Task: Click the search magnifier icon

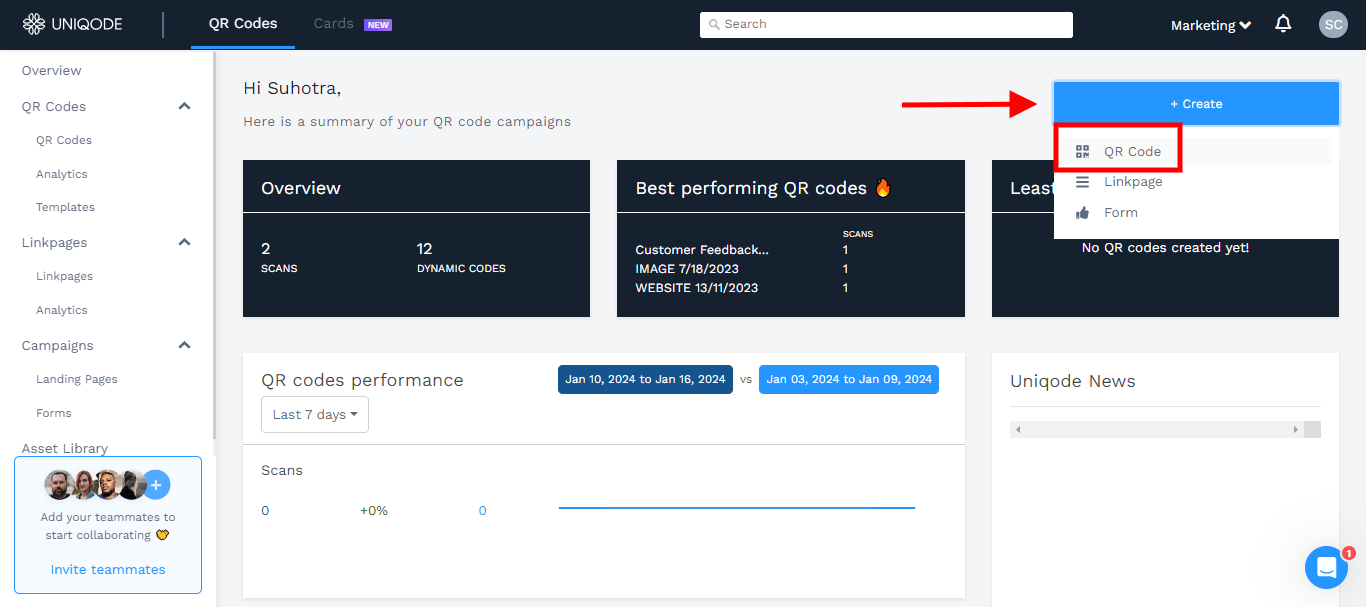Action: (x=715, y=23)
